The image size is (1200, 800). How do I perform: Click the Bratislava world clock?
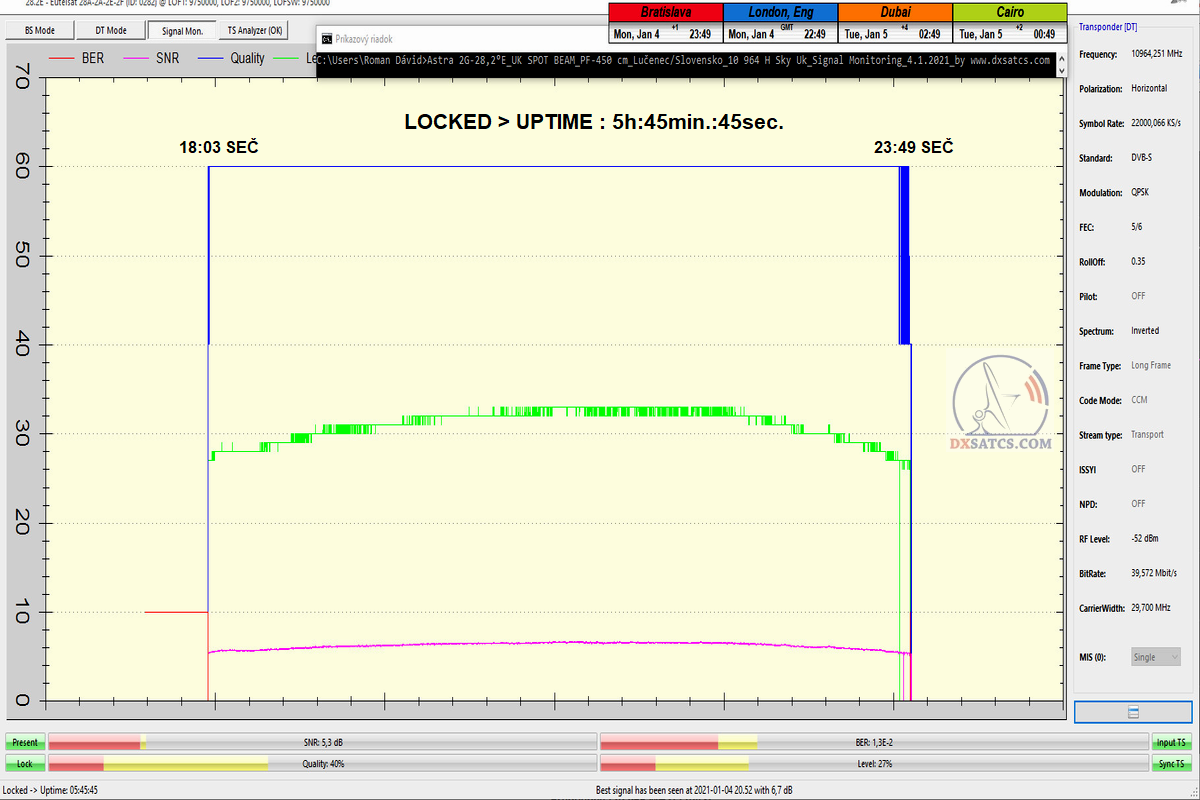click(666, 23)
